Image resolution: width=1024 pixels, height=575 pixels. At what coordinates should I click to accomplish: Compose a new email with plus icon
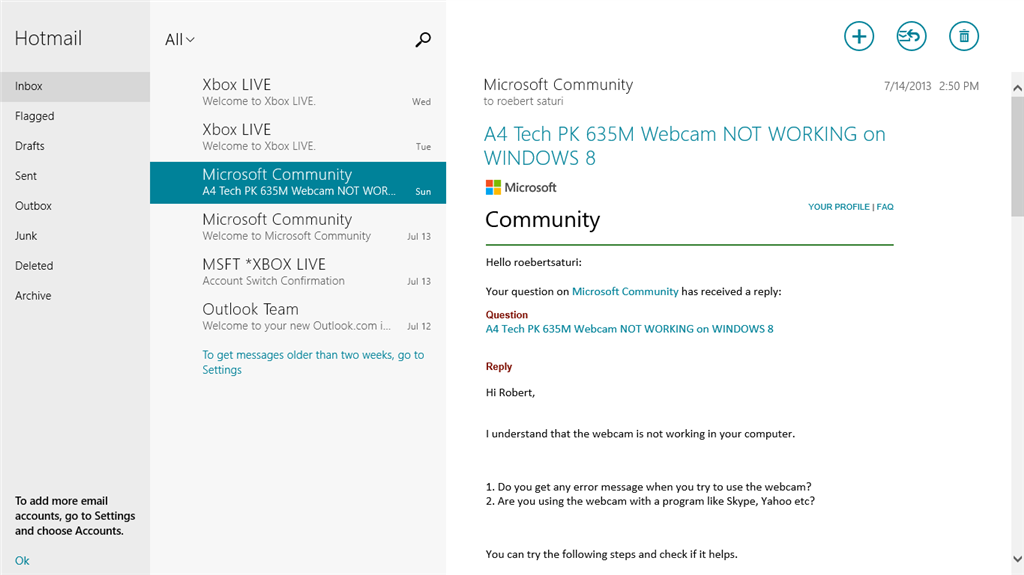pos(859,36)
